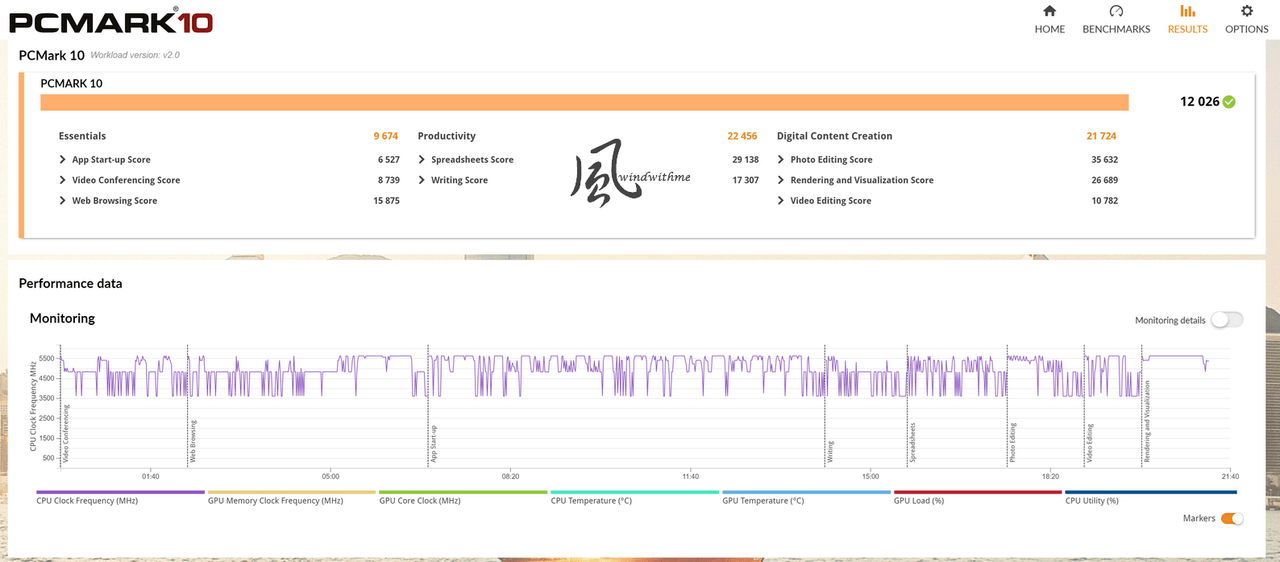Click the Digital Content Creation heading
This screenshot has height=562, width=1280.
click(835, 136)
